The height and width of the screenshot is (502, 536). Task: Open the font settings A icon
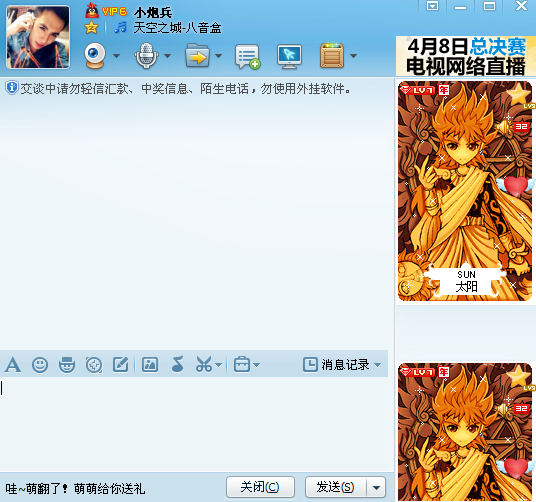[13, 365]
